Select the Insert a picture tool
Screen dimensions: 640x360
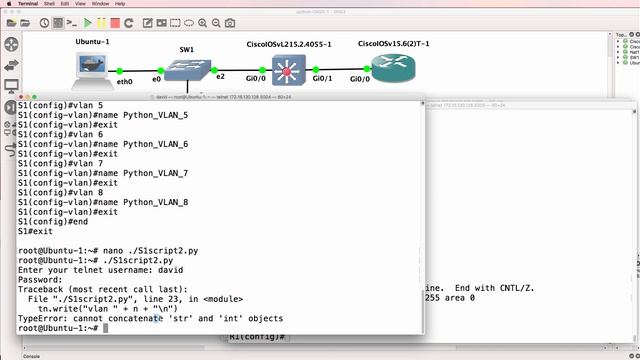tap(162, 23)
